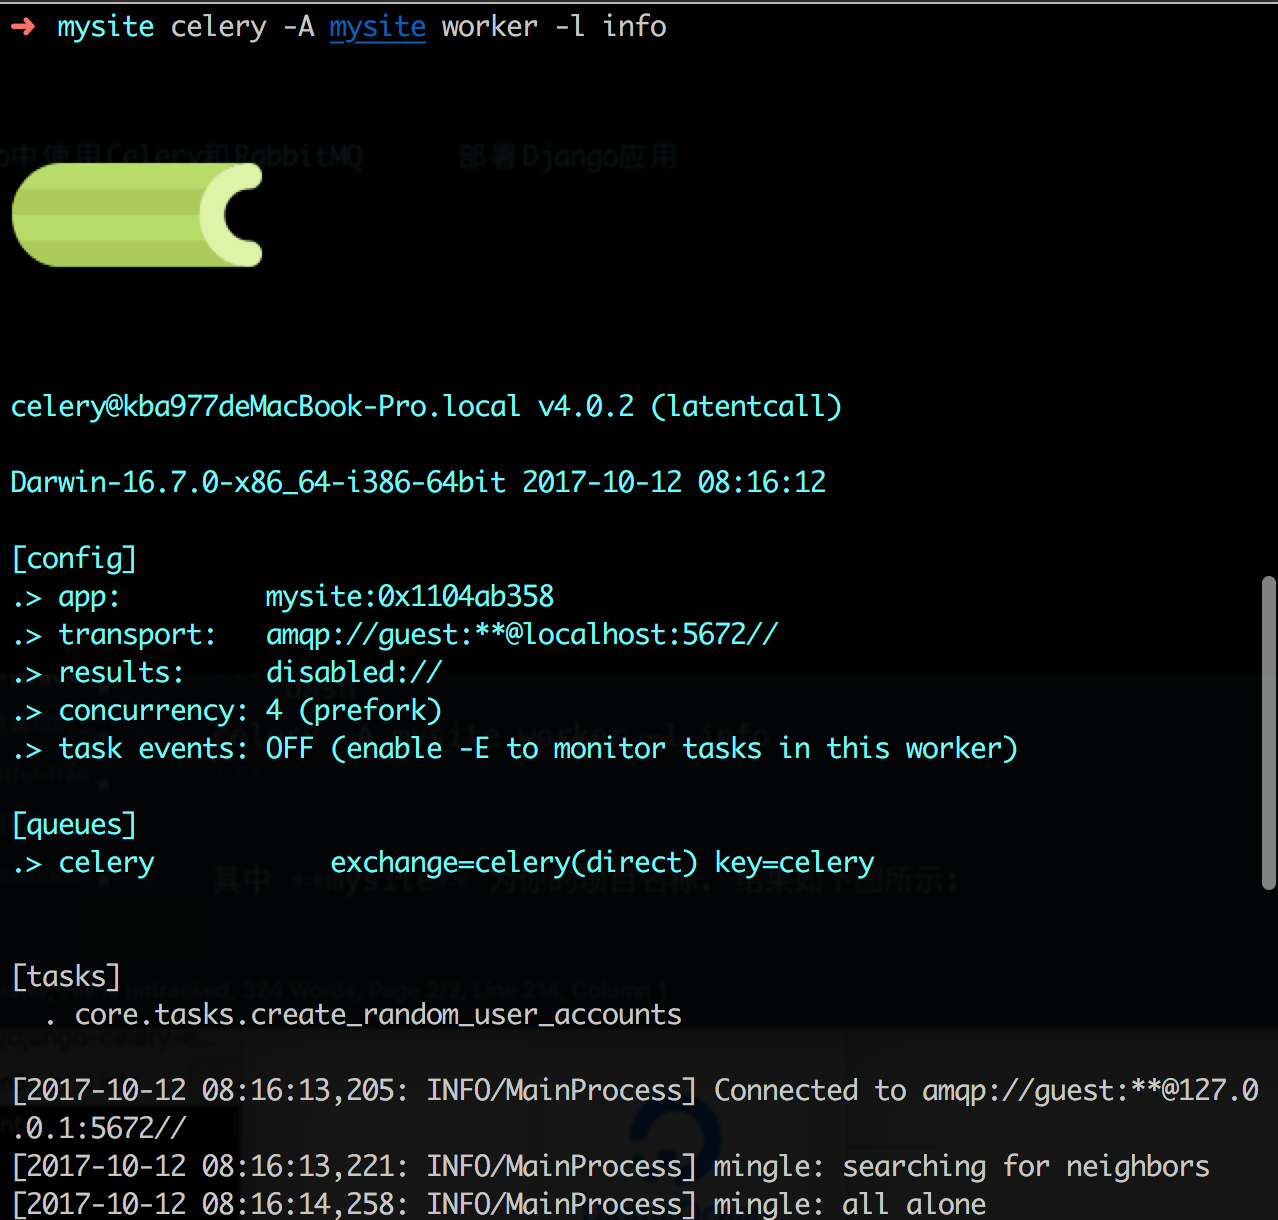Click 'results:' config label
The height and width of the screenshot is (1220, 1278).
coord(122,672)
